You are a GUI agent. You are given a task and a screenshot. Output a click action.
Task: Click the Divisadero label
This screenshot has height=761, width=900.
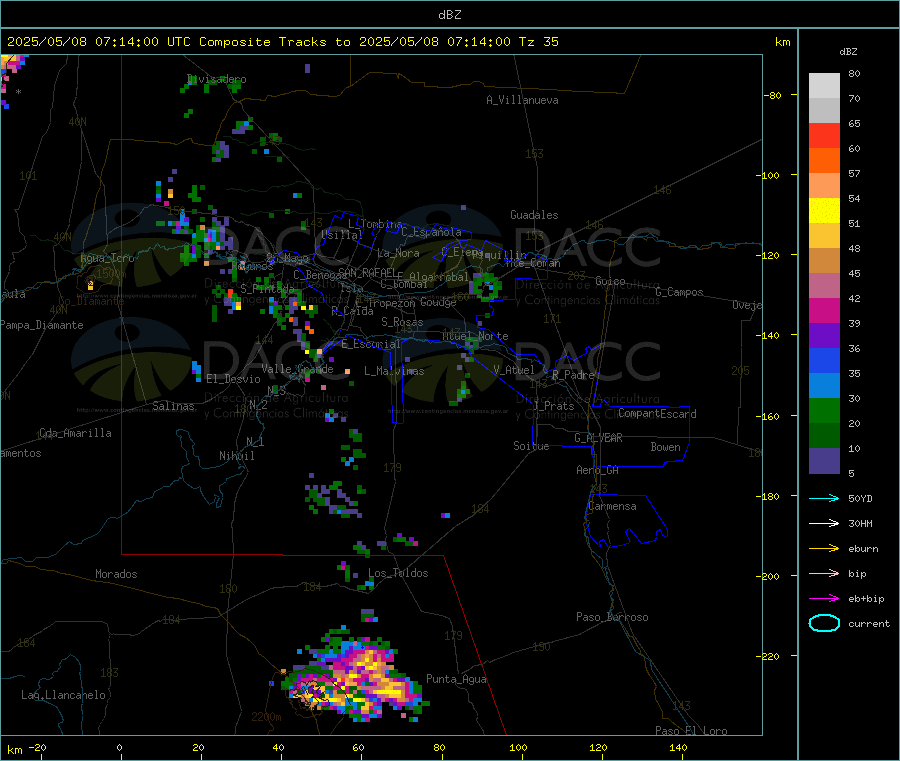[x=216, y=79]
